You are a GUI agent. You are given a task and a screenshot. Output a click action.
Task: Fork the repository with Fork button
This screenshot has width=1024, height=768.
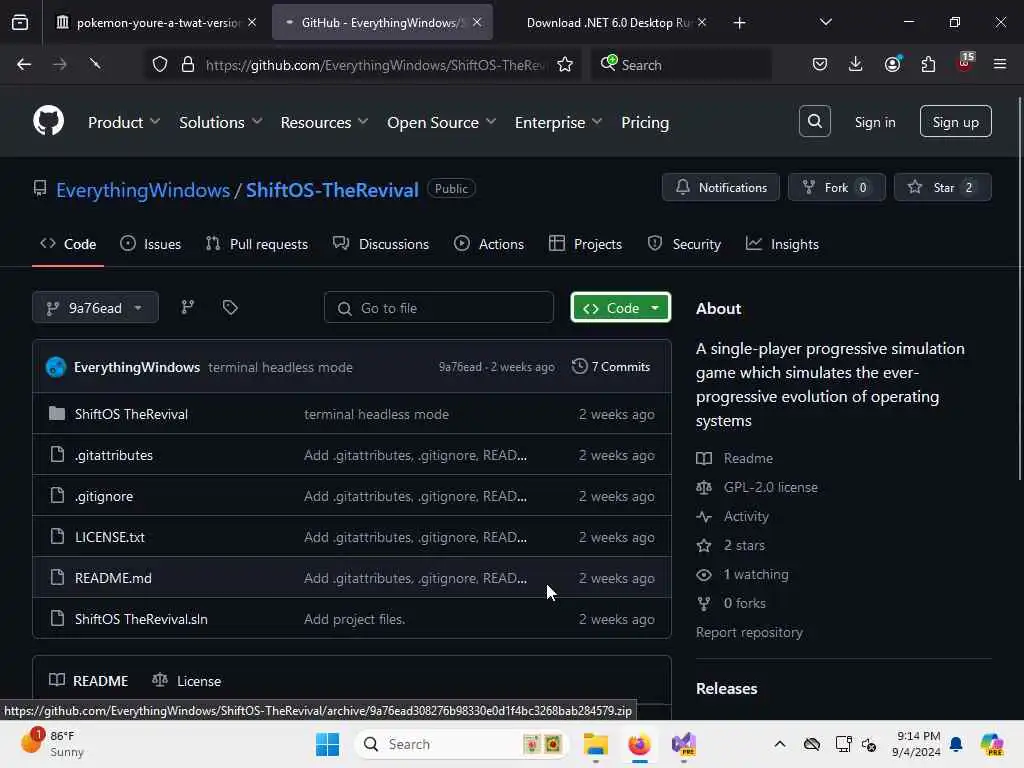tap(837, 187)
